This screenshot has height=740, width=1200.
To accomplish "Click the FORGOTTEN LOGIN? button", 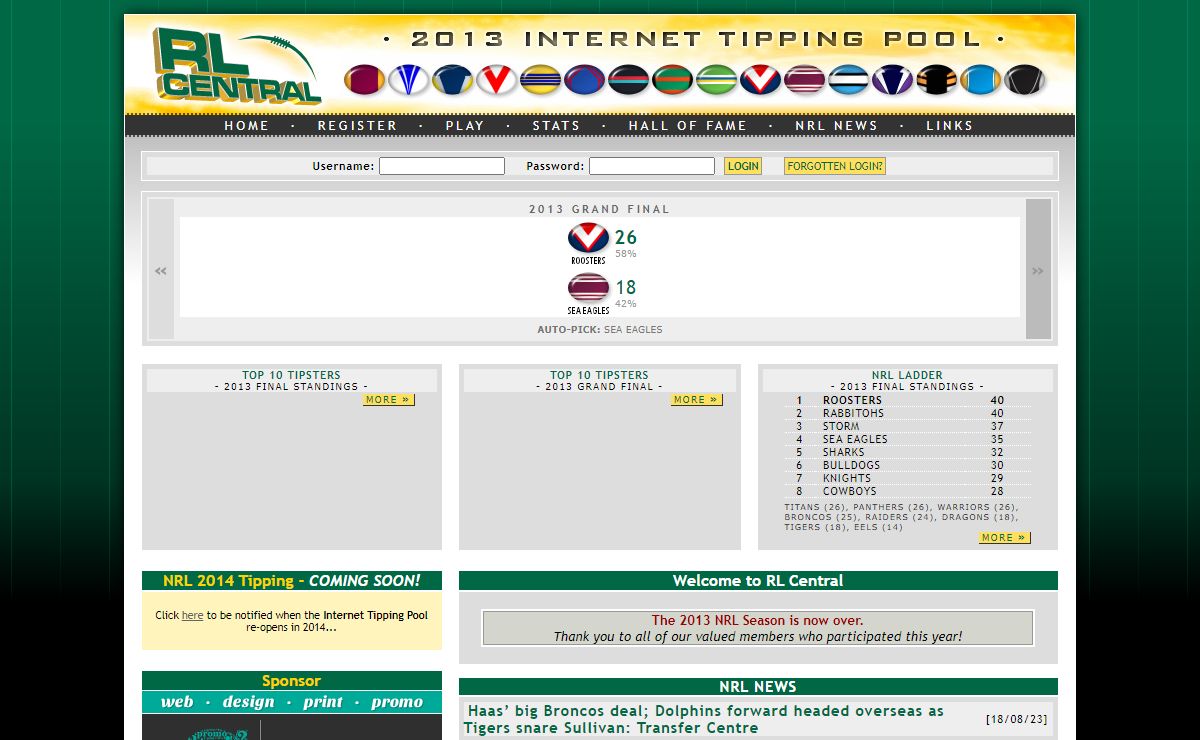I will (x=835, y=166).
